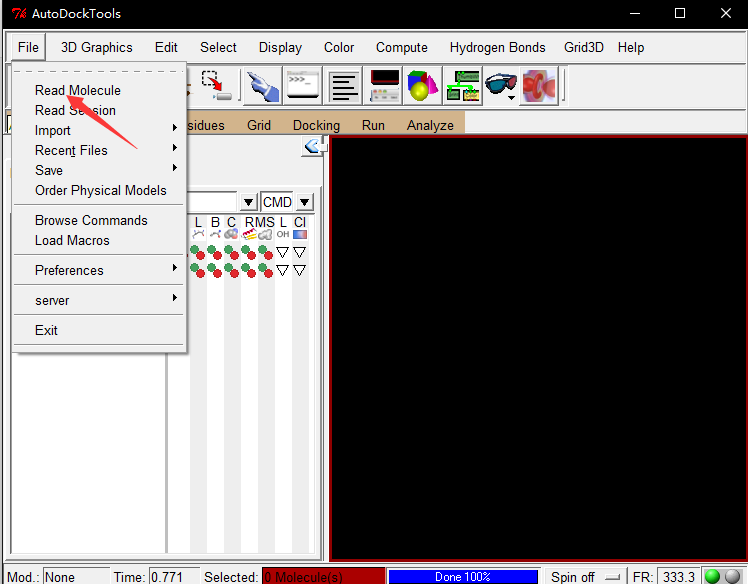
Task: Open the 3D Graphics menu
Action: [96, 47]
